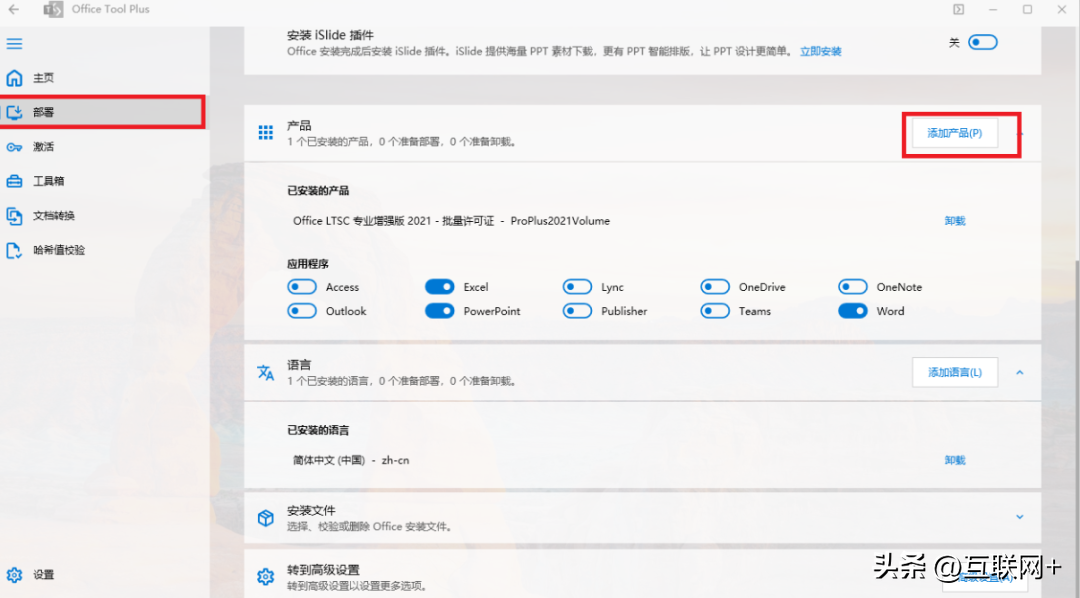Click the 添加语言(L) button

point(955,373)
